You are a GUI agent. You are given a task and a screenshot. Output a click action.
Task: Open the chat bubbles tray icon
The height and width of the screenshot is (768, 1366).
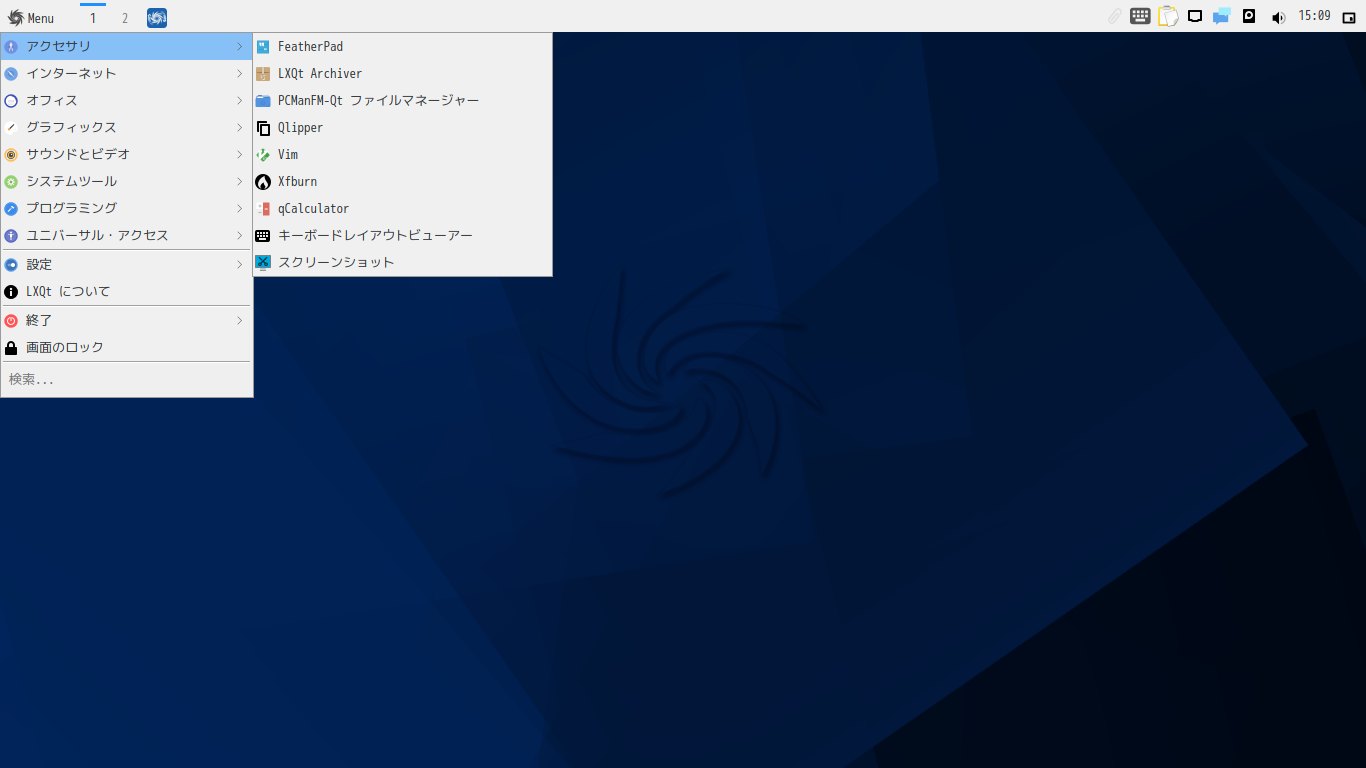(1221, 16)
